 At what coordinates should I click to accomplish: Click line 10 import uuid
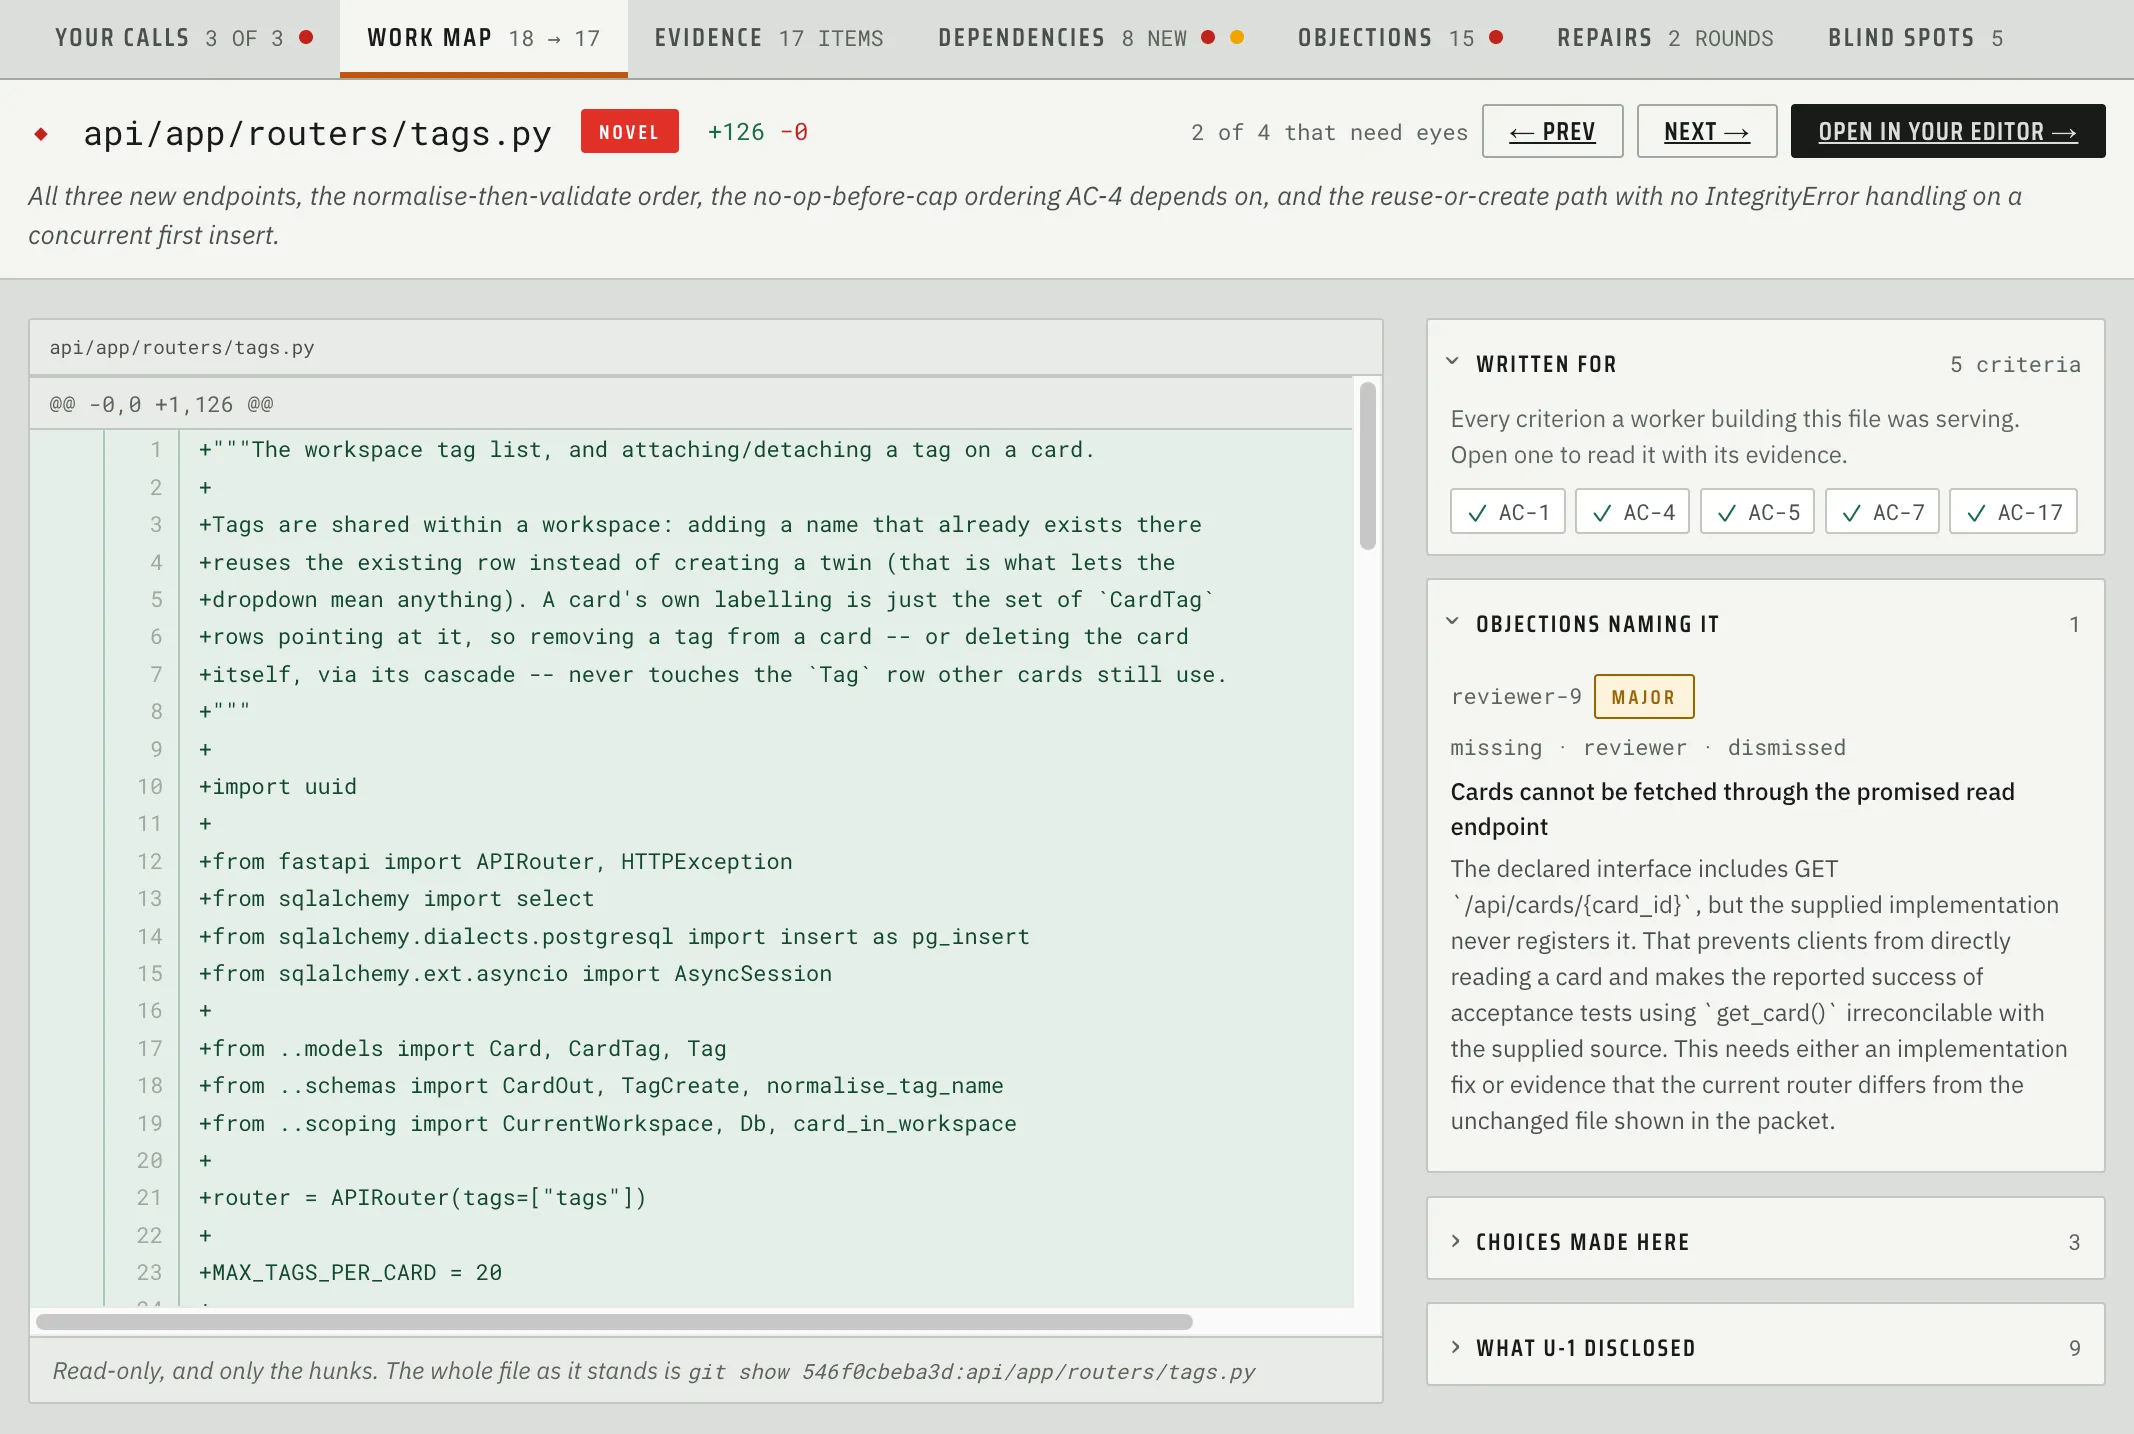point(277,787)
